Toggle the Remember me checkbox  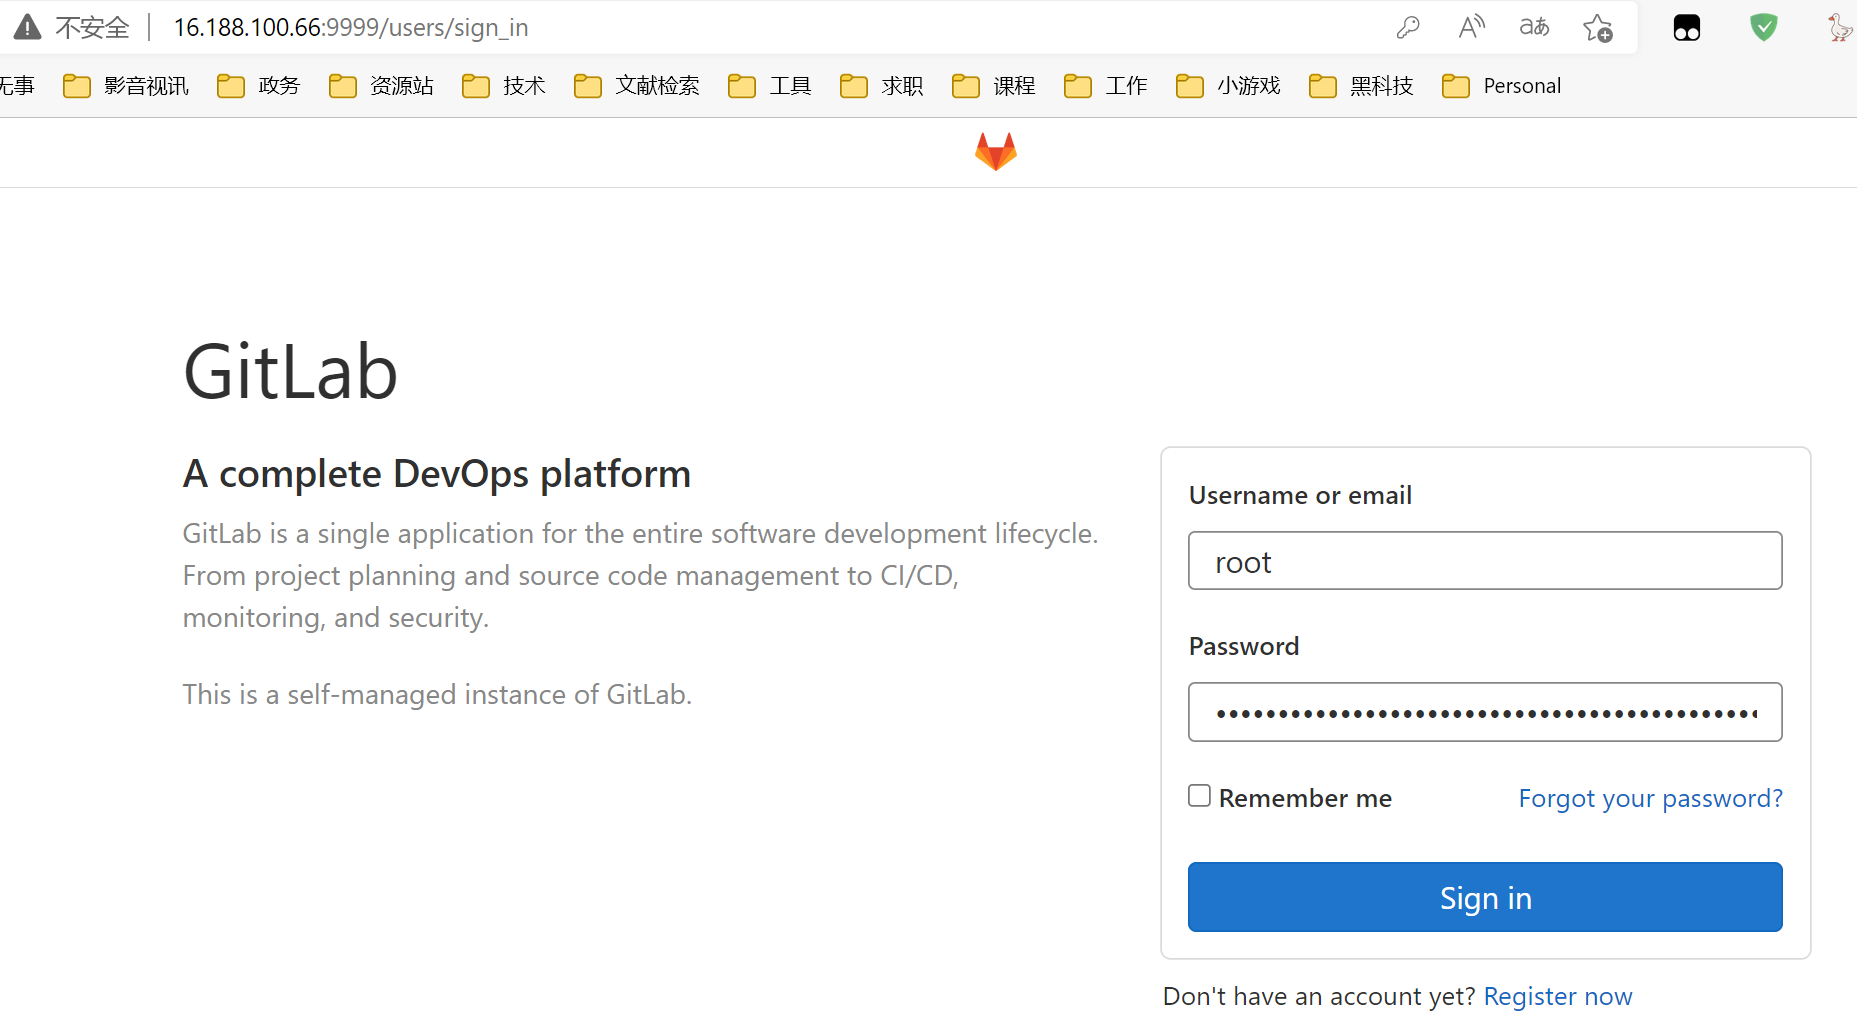tap(1199, 796)
